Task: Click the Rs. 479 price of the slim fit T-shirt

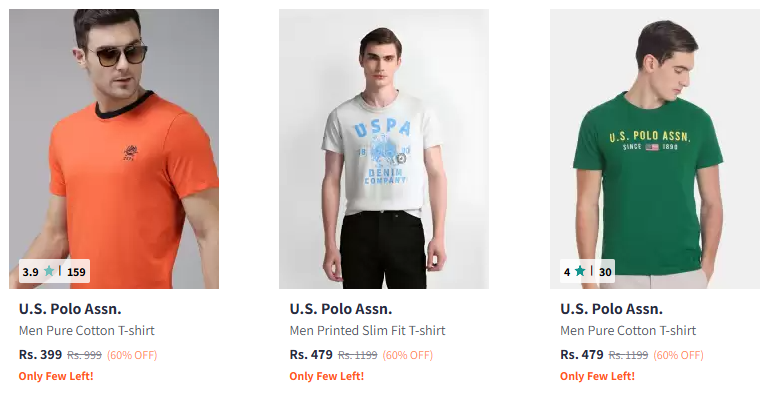Action: 311,355
